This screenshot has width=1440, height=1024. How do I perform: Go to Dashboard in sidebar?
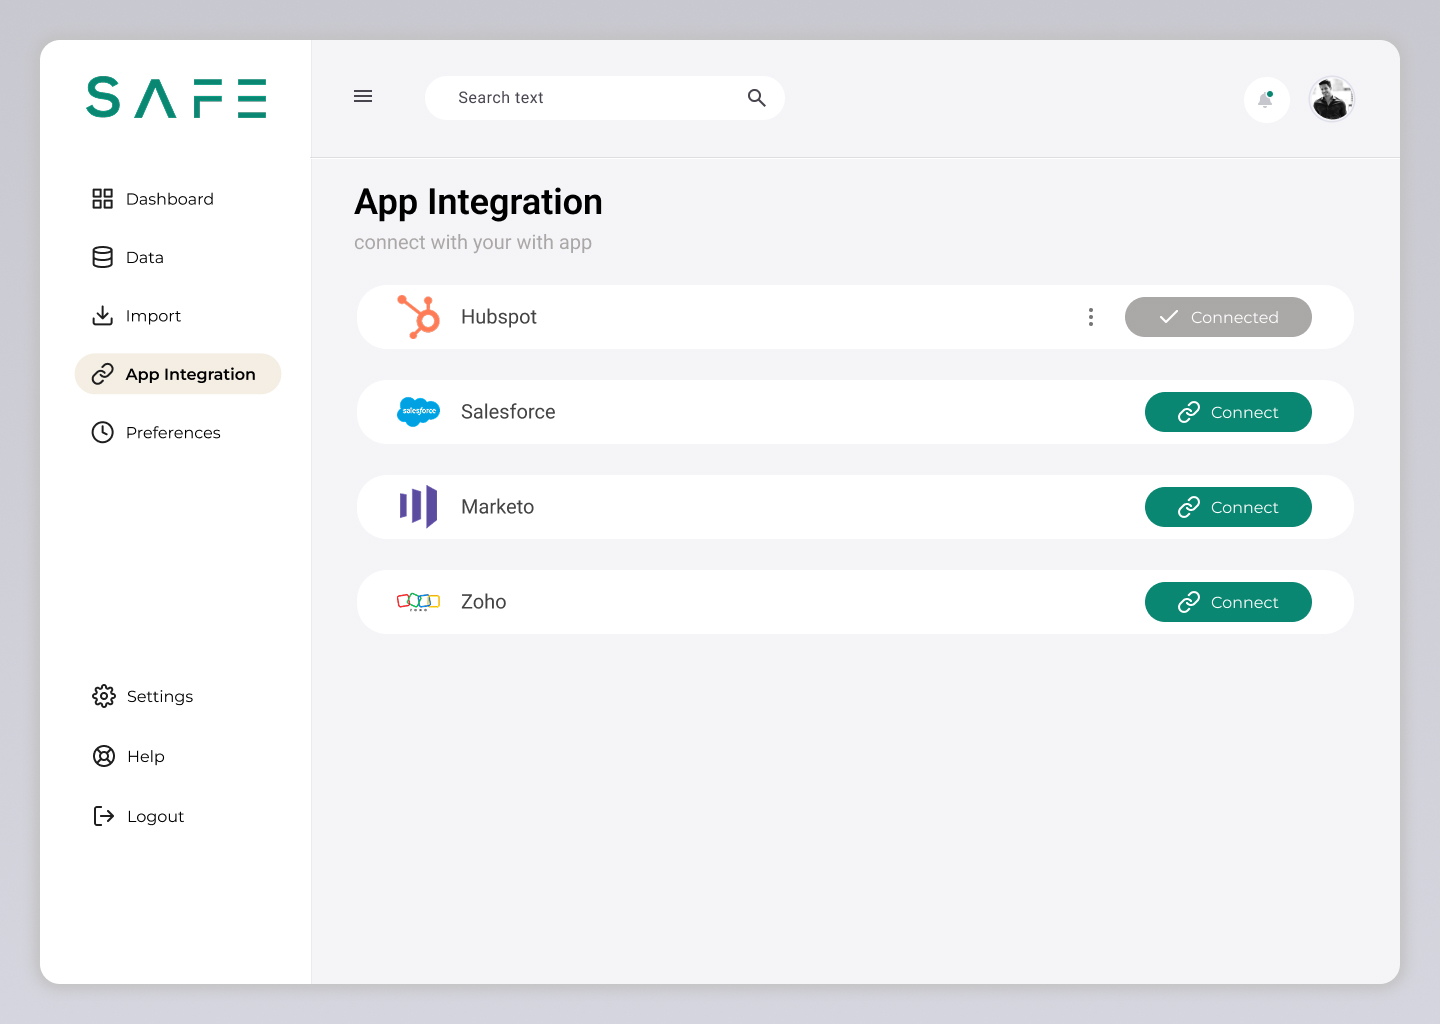point(168,199)
